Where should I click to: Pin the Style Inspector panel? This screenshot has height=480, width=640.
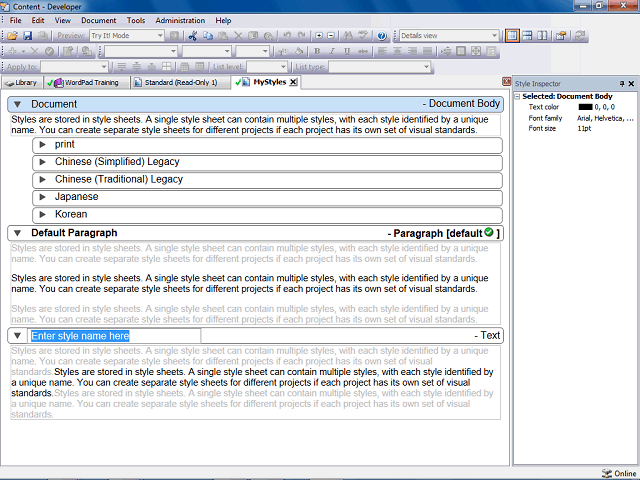[622, 84]
